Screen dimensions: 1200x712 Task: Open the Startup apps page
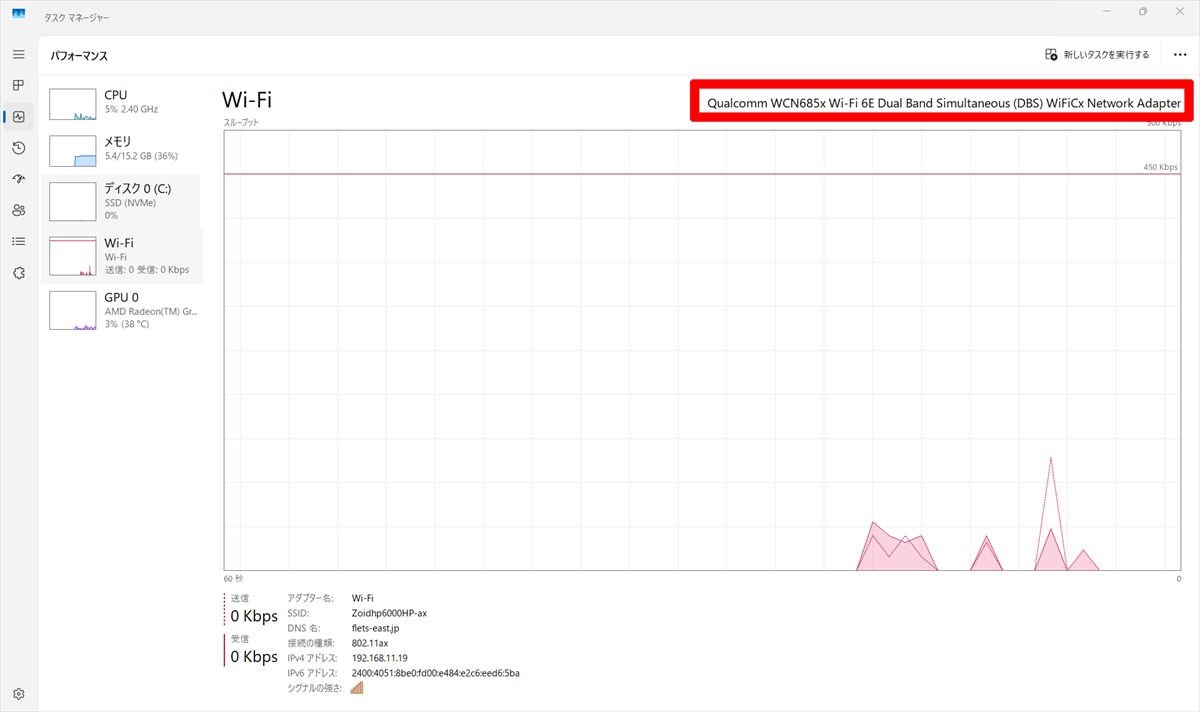tap(18, 179)
